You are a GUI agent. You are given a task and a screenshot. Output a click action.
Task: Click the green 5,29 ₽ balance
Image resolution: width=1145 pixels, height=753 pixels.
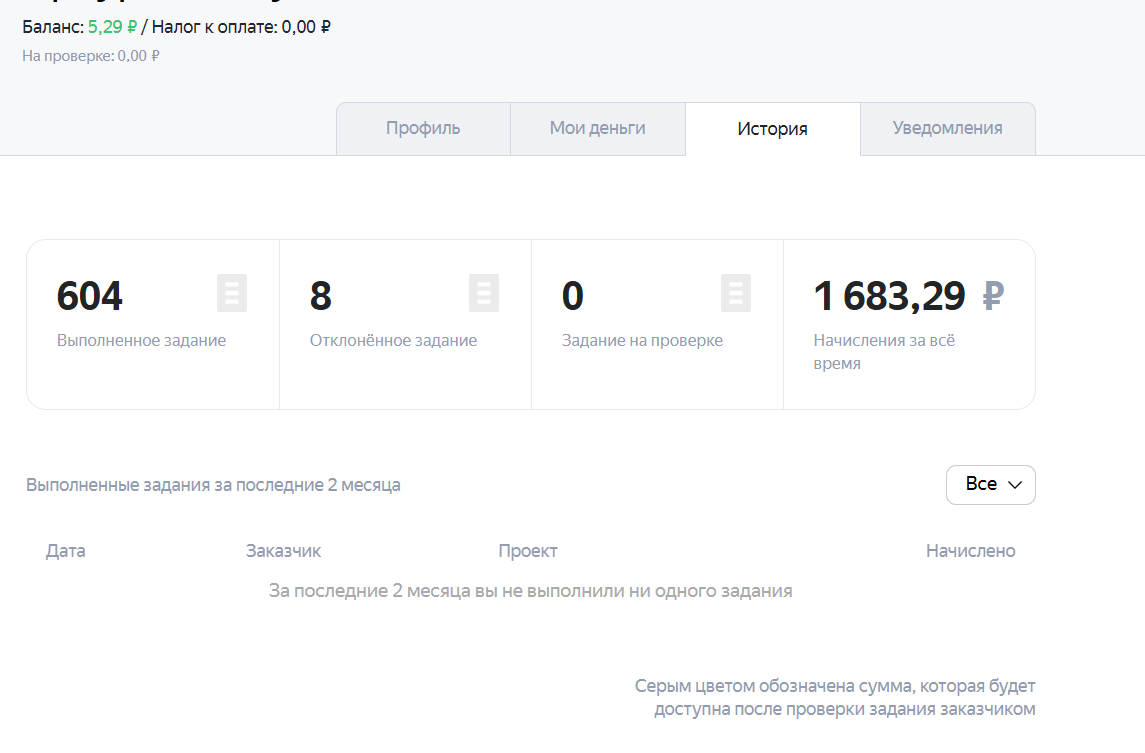112,27
